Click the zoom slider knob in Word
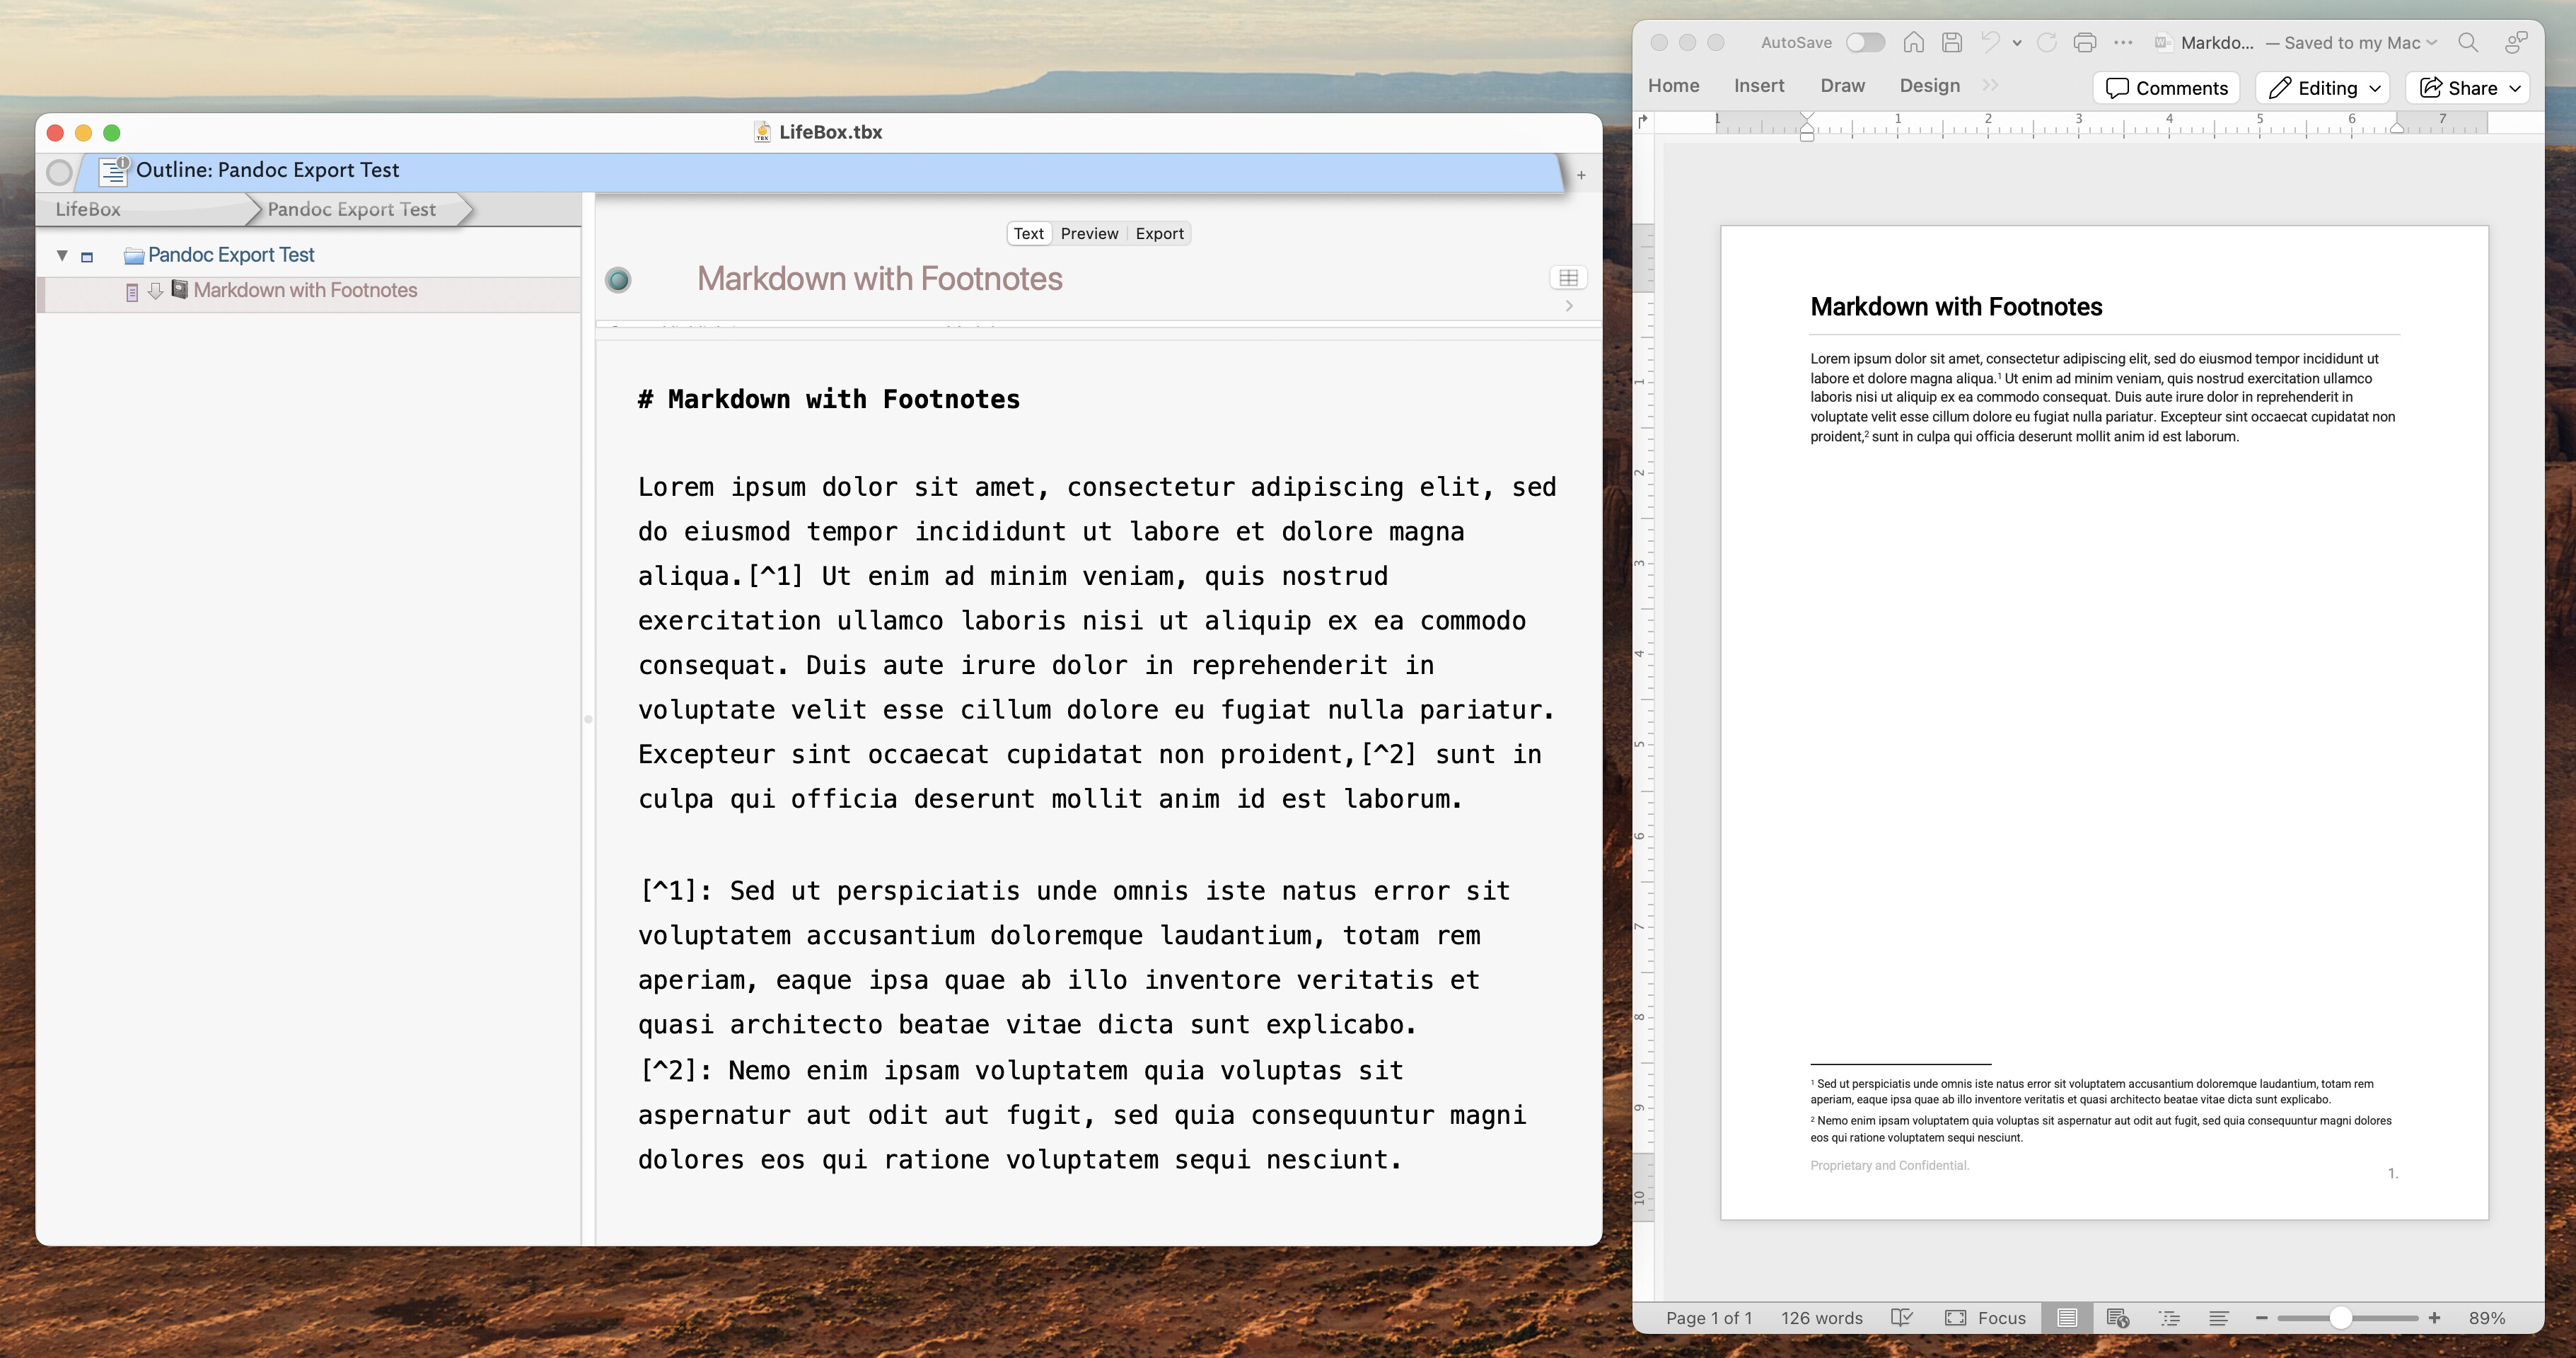The width and height of the screenshot is (2576, 1358). [x=2340, y=1317]
